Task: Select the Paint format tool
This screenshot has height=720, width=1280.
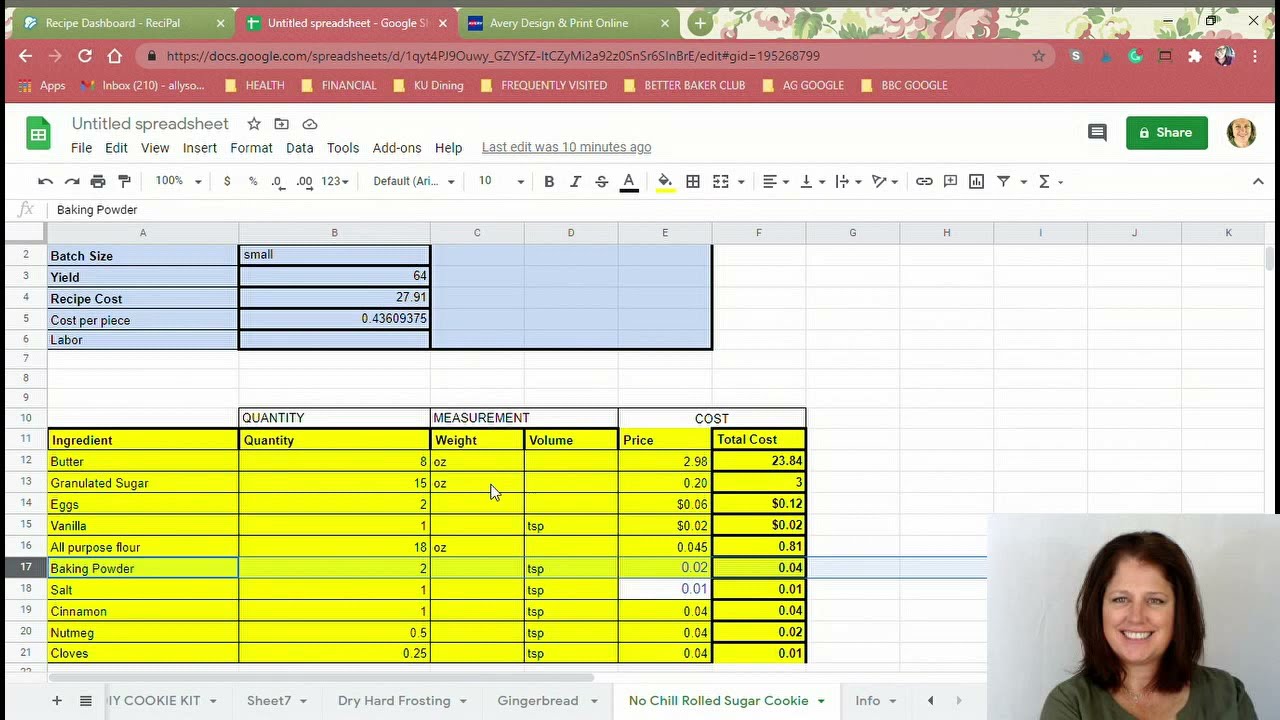Action: (124, 181)
